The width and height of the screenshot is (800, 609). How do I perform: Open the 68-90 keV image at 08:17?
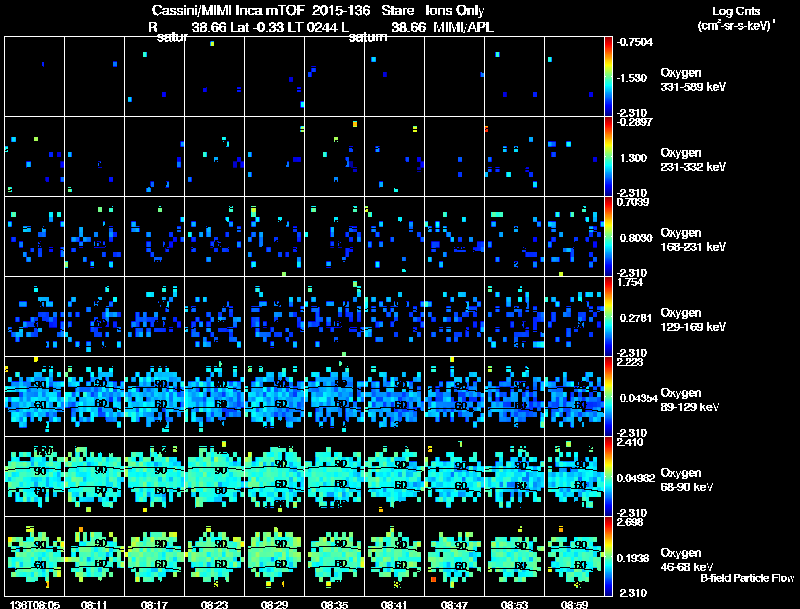[155, 476]
